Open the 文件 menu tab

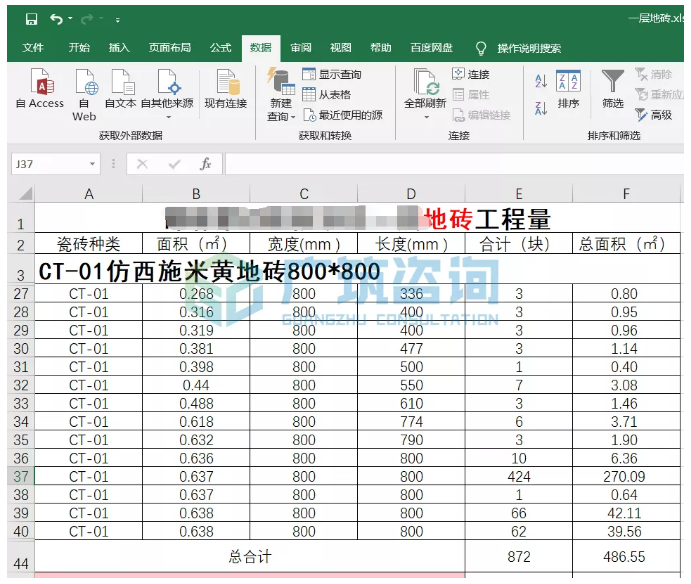[x=33, y=48]
